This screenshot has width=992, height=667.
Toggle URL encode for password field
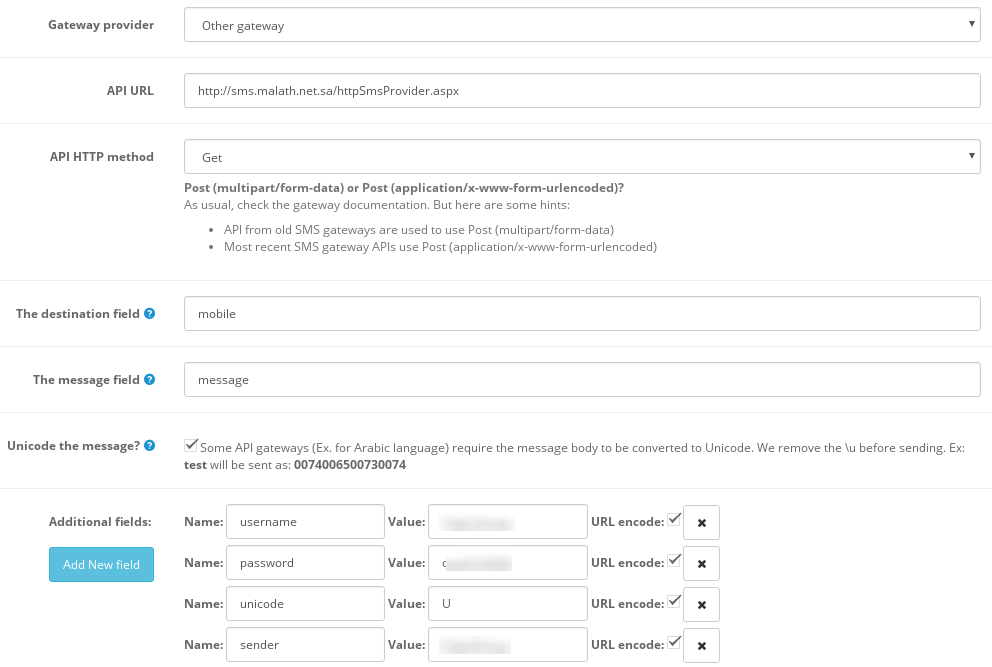pos(674,560)
